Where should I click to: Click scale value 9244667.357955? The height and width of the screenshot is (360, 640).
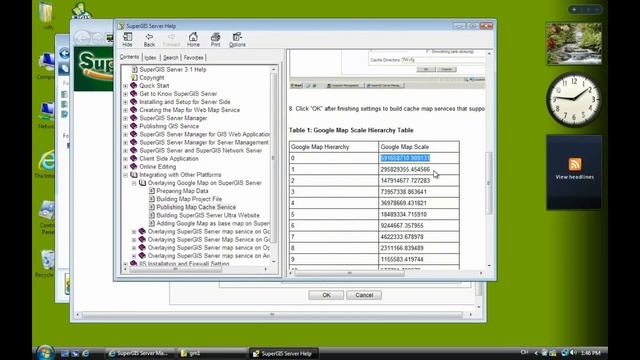point(402,226)
